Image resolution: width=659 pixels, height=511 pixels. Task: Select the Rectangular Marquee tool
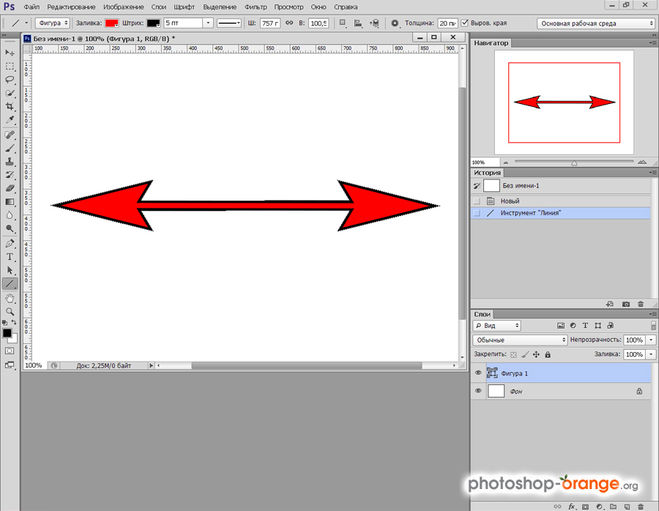[10, 66]
